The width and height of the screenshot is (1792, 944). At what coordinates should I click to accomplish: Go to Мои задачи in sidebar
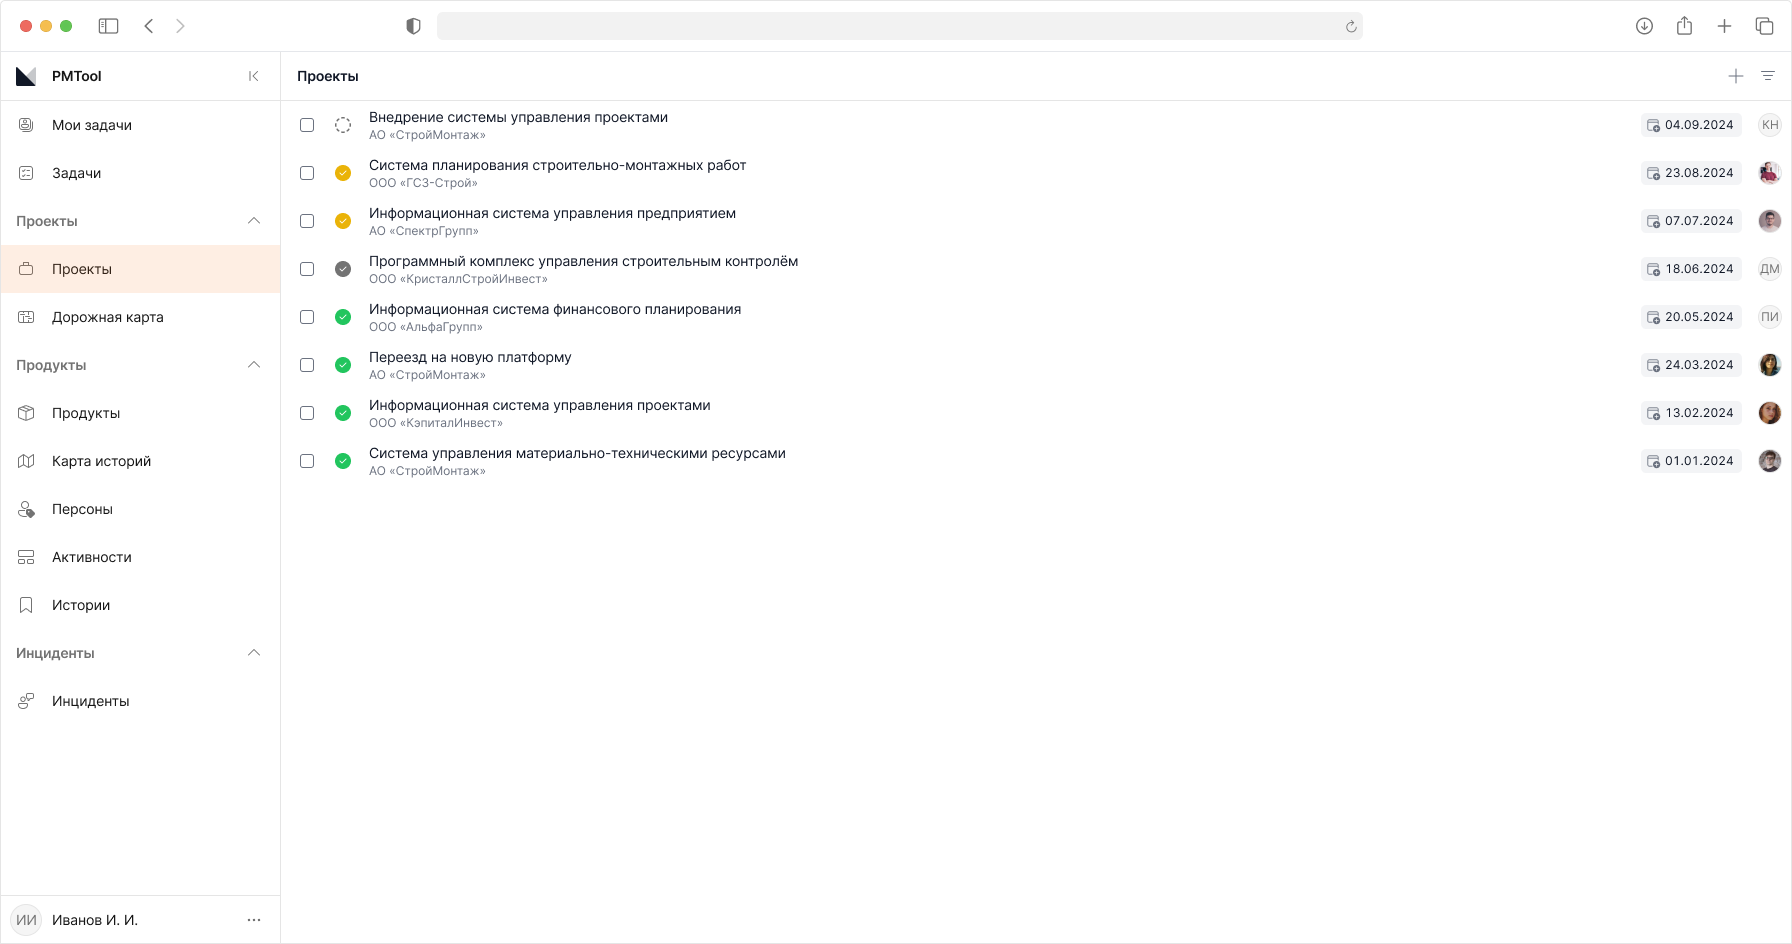(x=92, y=125)
